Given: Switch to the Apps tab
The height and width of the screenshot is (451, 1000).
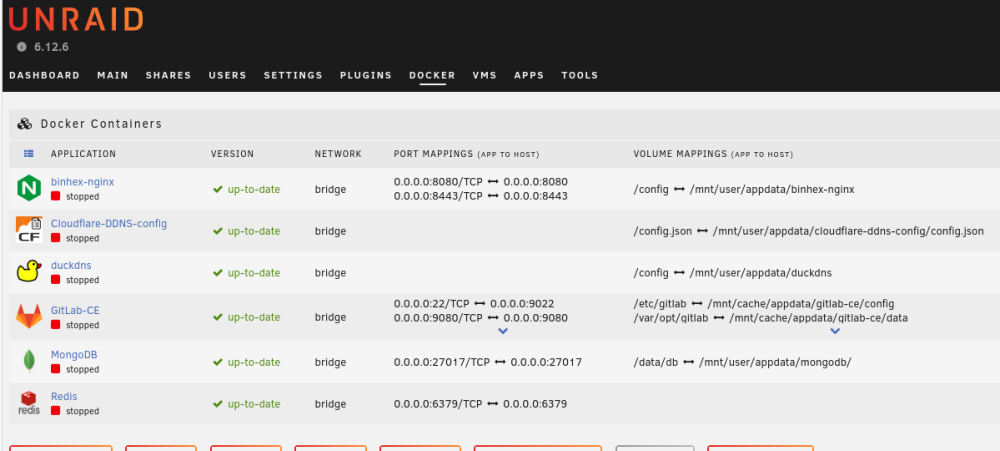Looking at the screenshot, I should (529, 75).
